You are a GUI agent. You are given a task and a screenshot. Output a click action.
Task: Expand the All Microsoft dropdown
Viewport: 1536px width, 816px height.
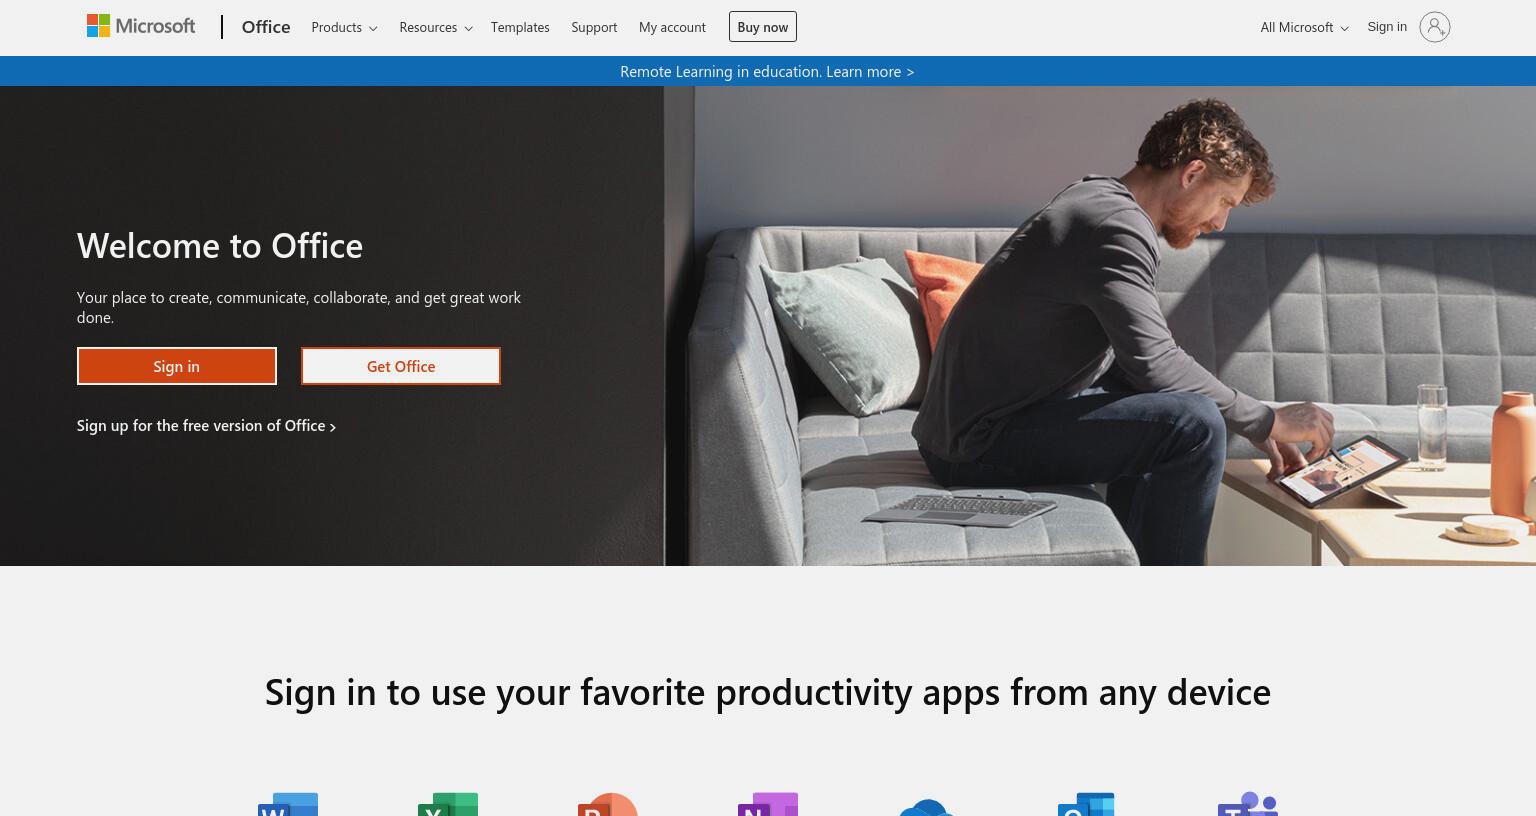1304,27
